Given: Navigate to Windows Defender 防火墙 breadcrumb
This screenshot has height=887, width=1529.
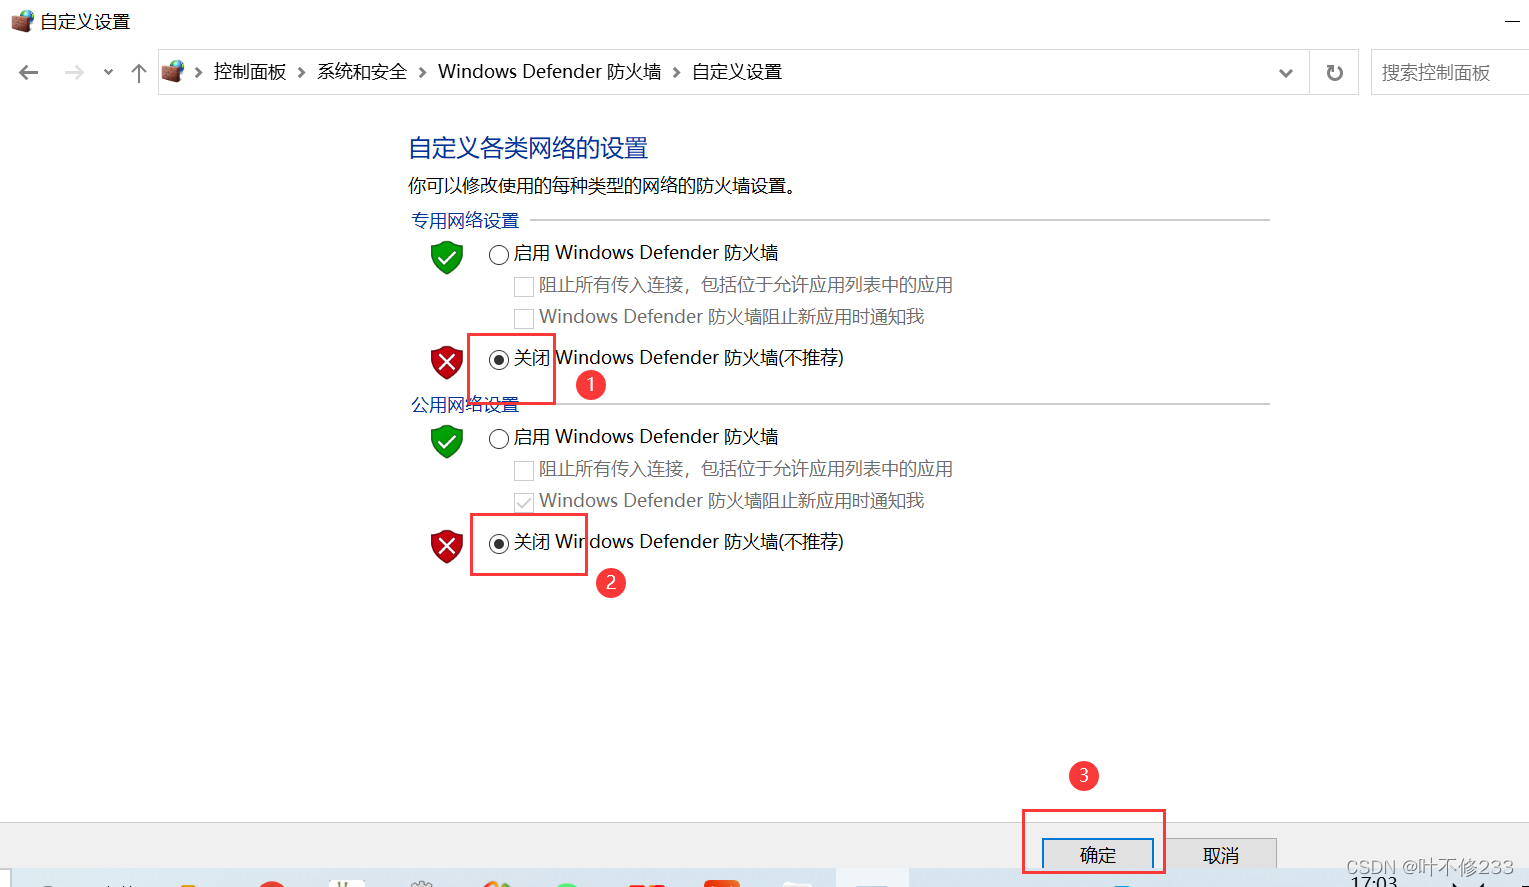Looking at the screenshot, I should tap(550, 72).
